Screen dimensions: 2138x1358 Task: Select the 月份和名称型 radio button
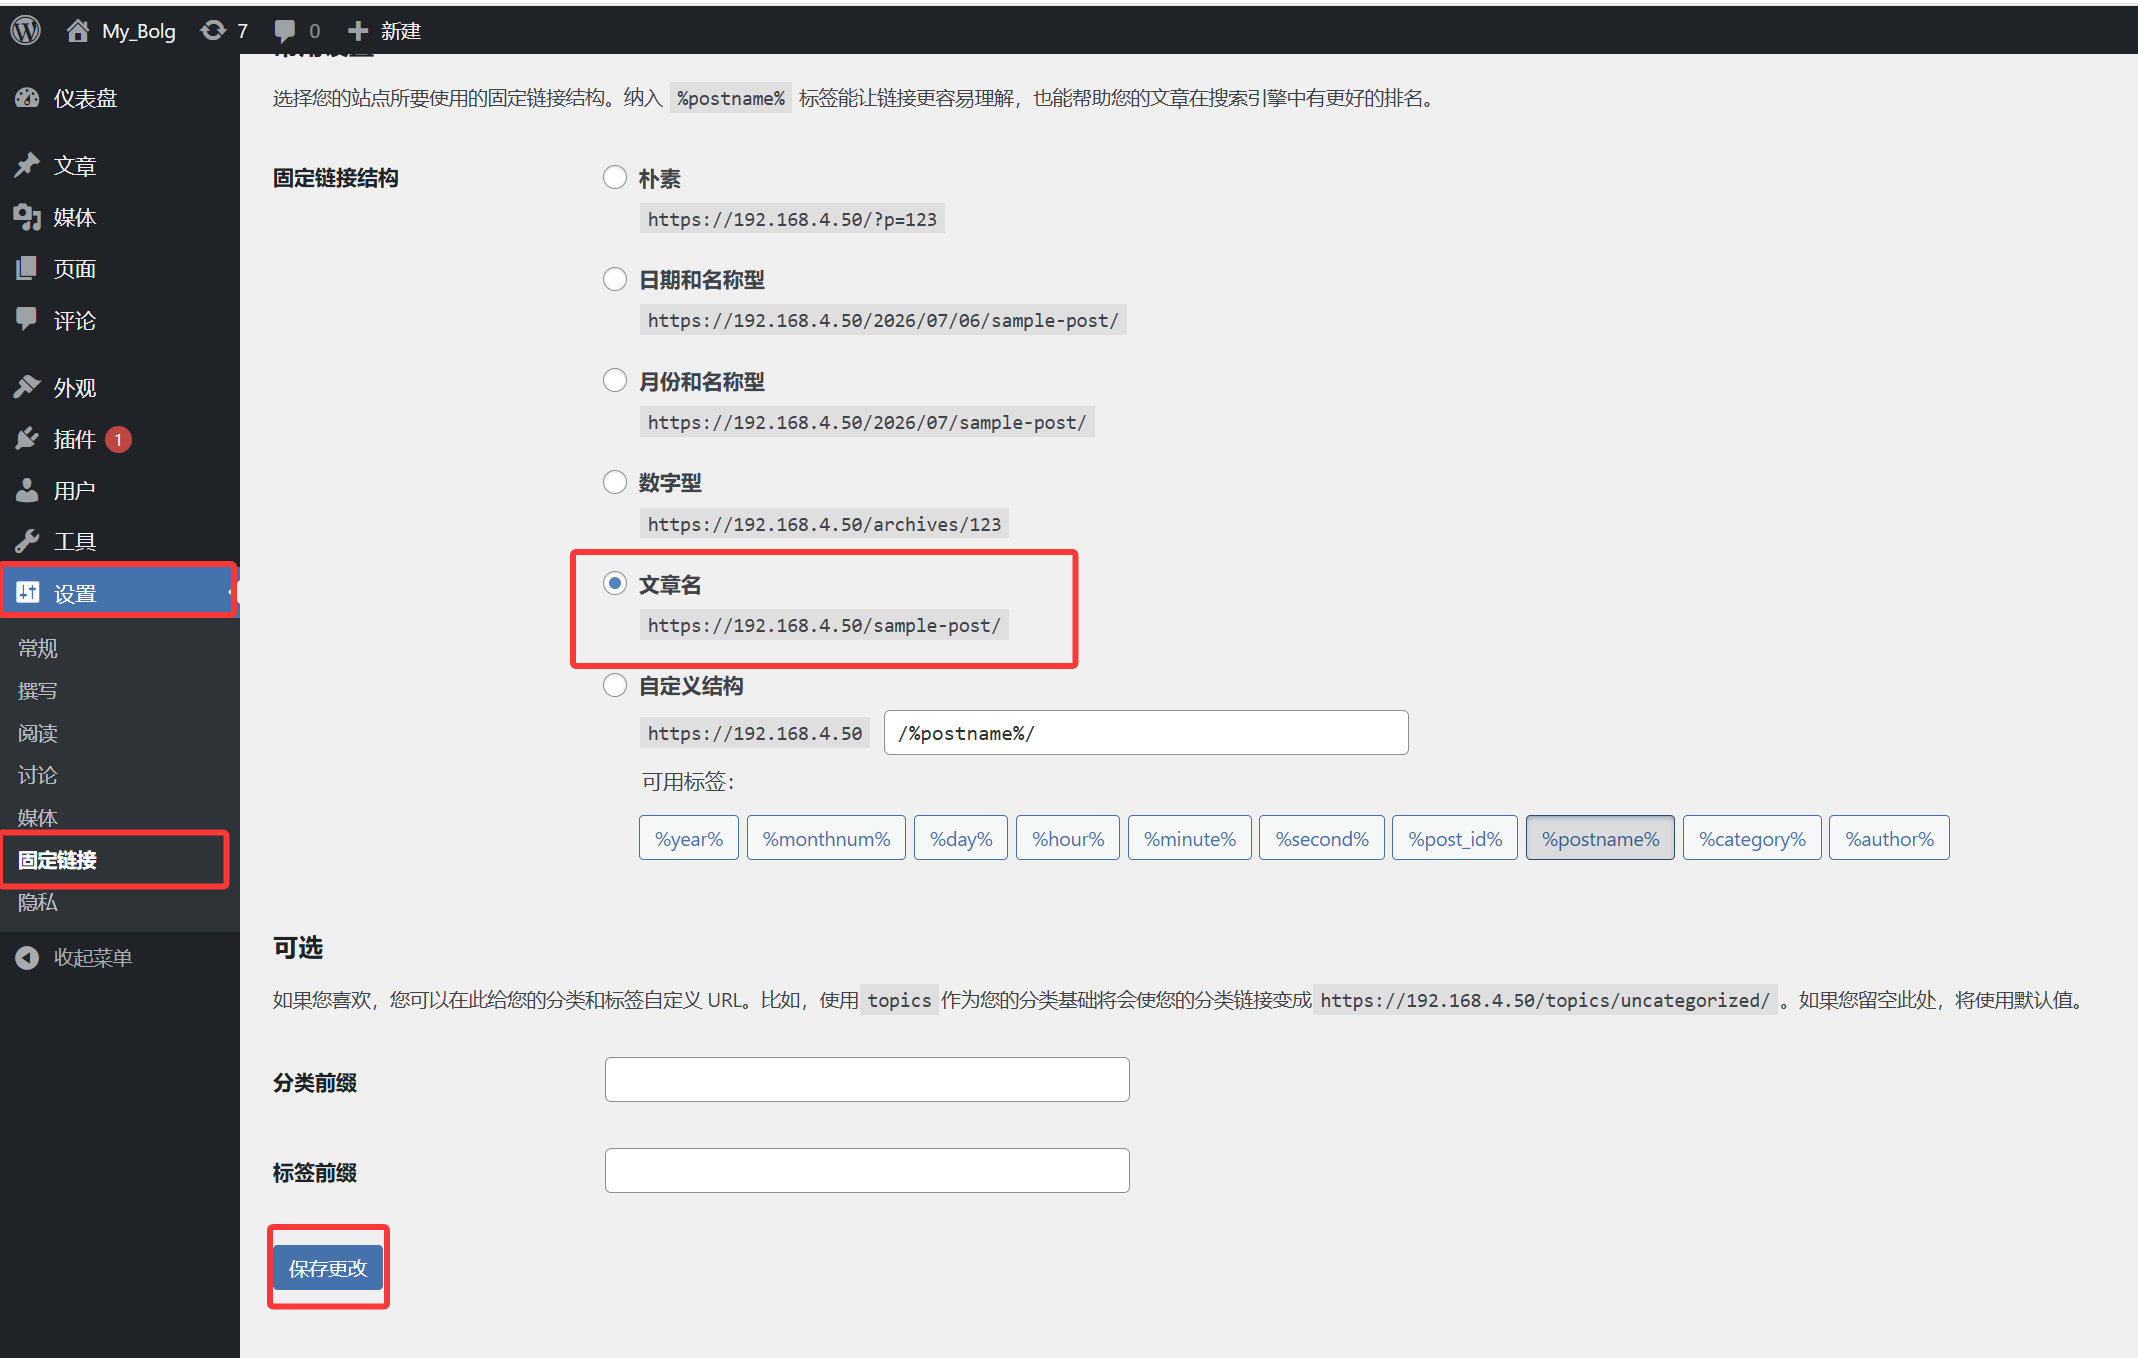[x=615, y=380]
